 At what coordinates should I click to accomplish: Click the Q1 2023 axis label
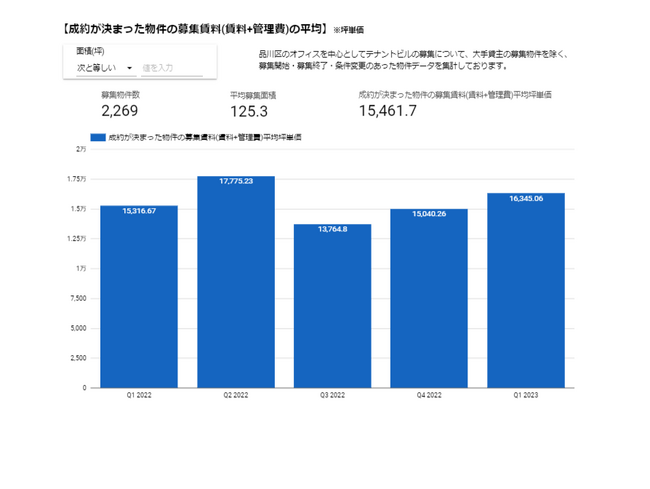click(526, 396)
